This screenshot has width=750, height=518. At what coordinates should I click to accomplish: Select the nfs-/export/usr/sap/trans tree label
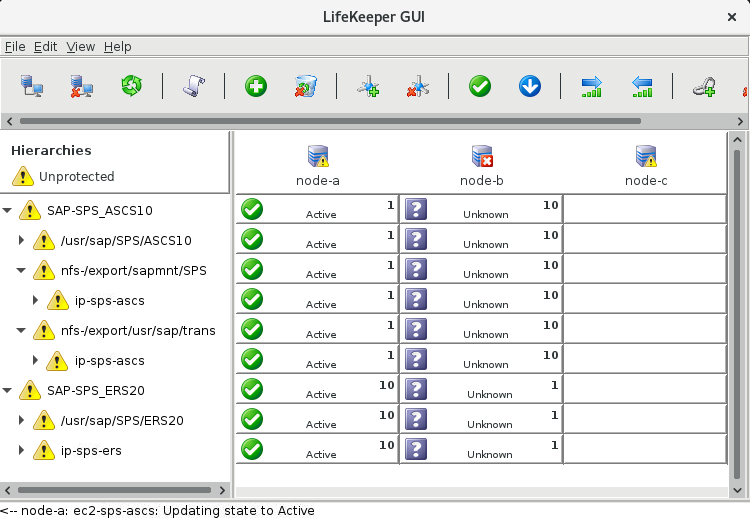click(x=138, y=331)
